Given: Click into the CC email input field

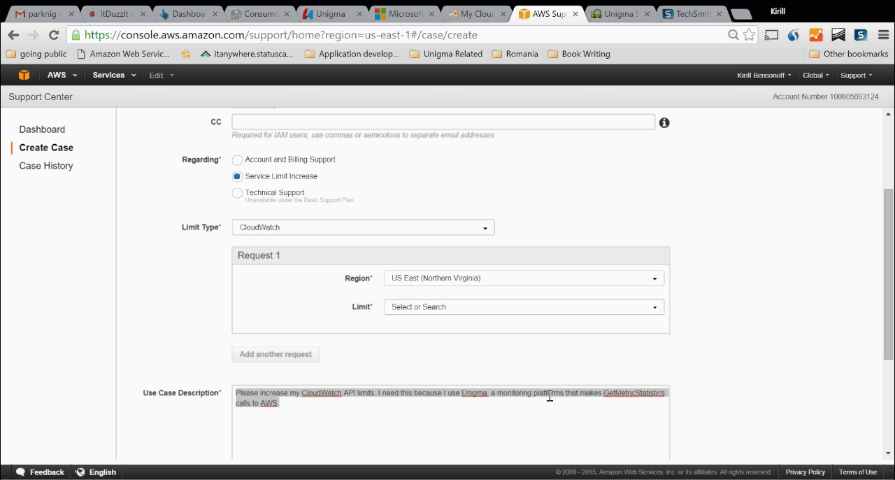Looking at the screenshot, I should click(x=444, y=122).
